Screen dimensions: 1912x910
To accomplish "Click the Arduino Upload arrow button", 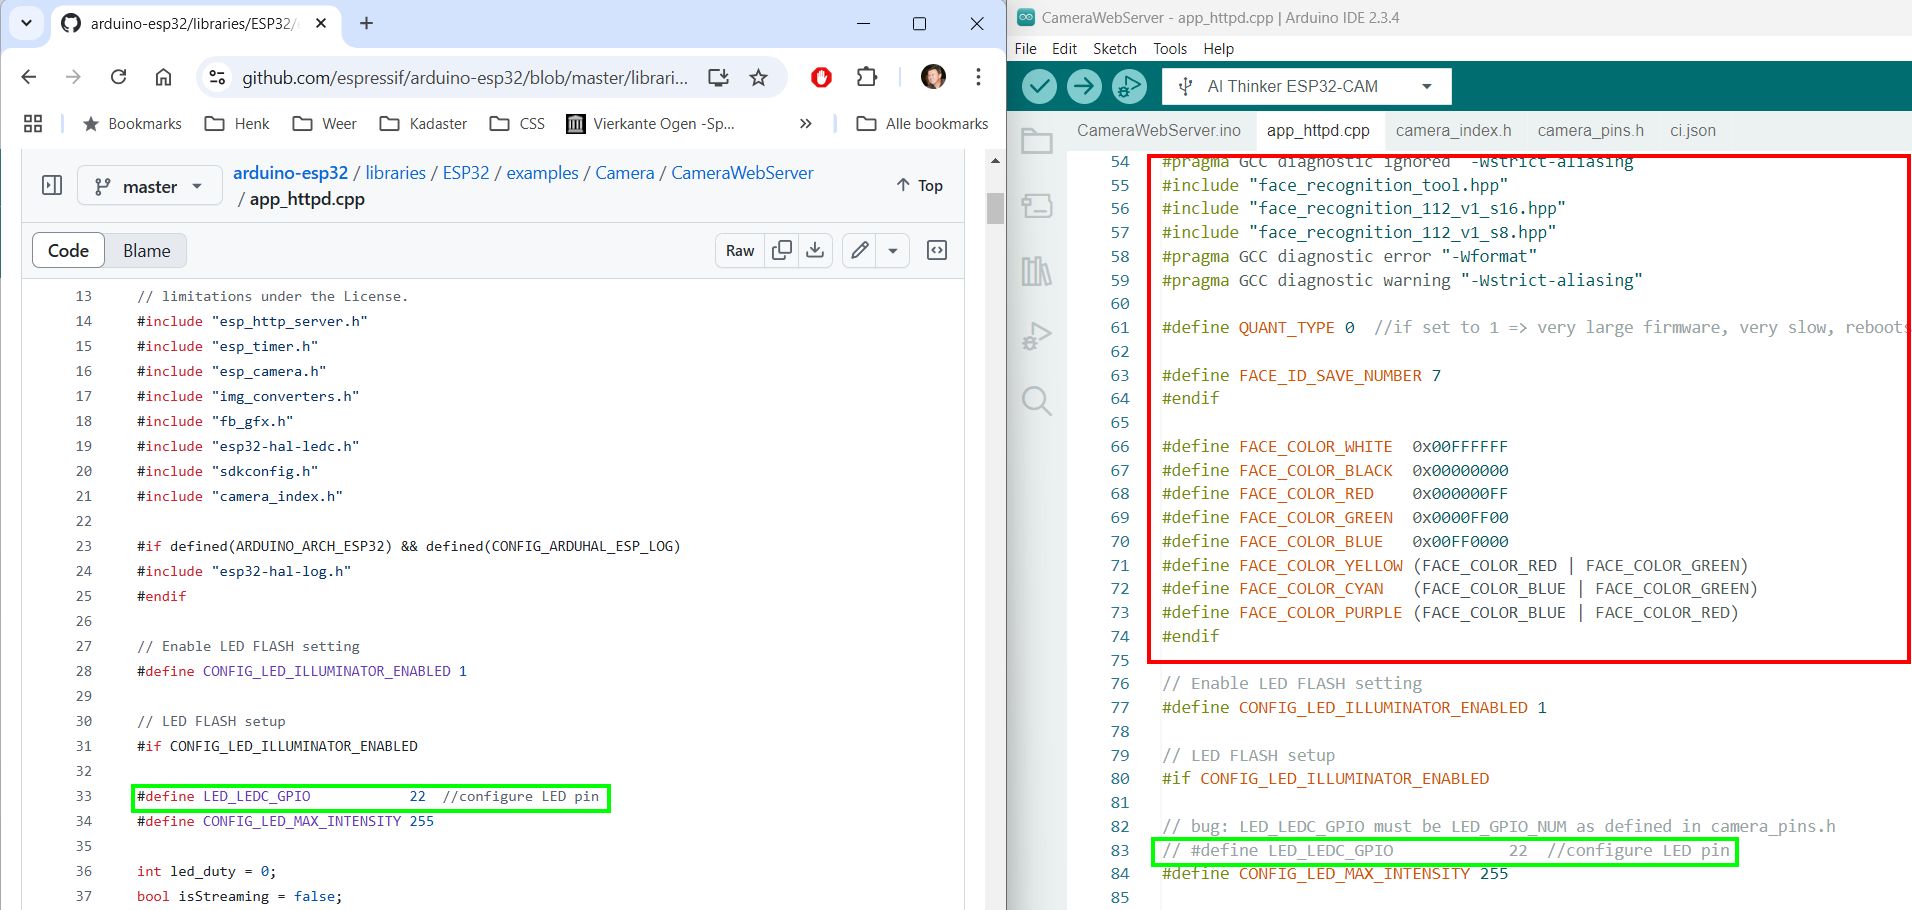I will [1084, 87].
